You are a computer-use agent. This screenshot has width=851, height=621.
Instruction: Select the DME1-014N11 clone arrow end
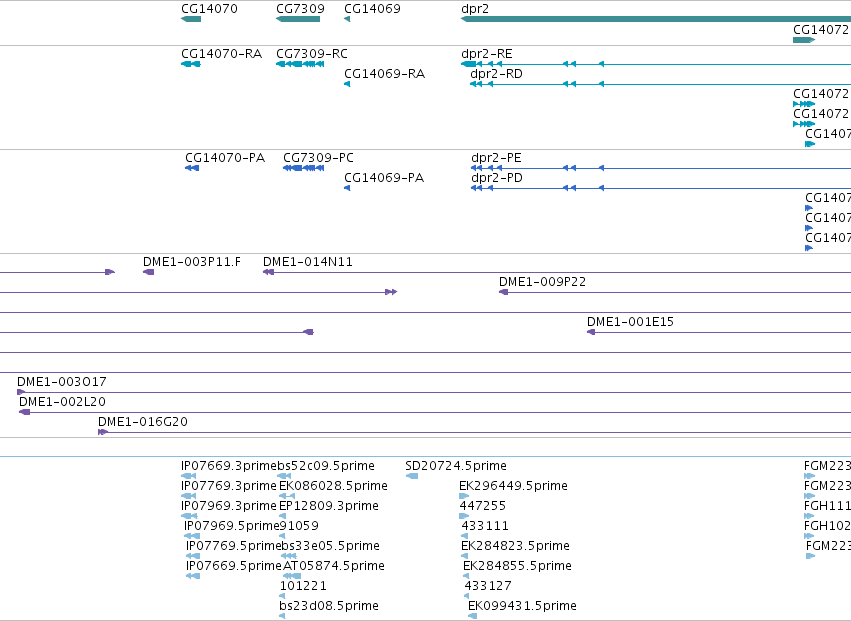click(268, 272)
